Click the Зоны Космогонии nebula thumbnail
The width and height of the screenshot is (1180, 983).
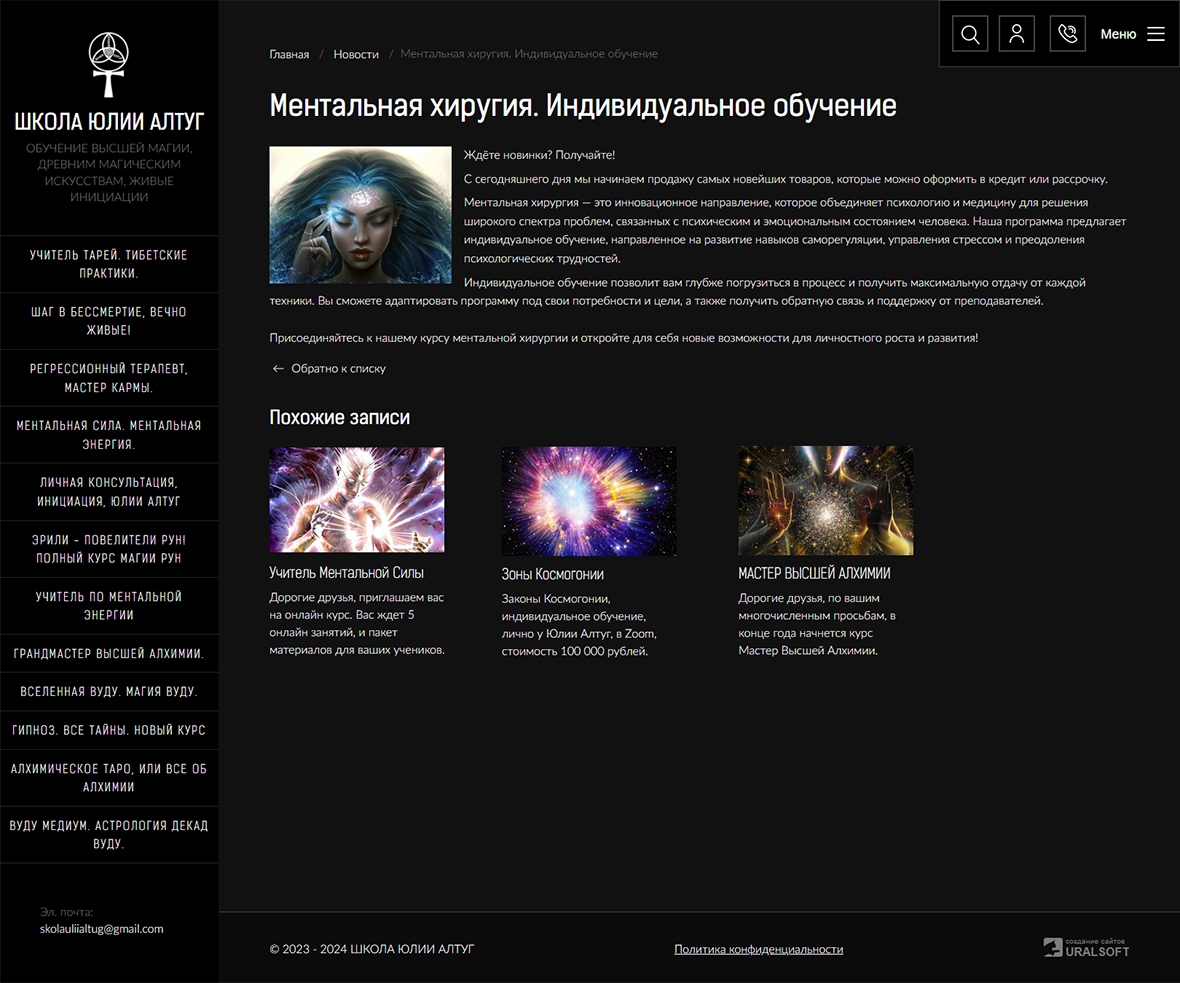click(589, 500)
